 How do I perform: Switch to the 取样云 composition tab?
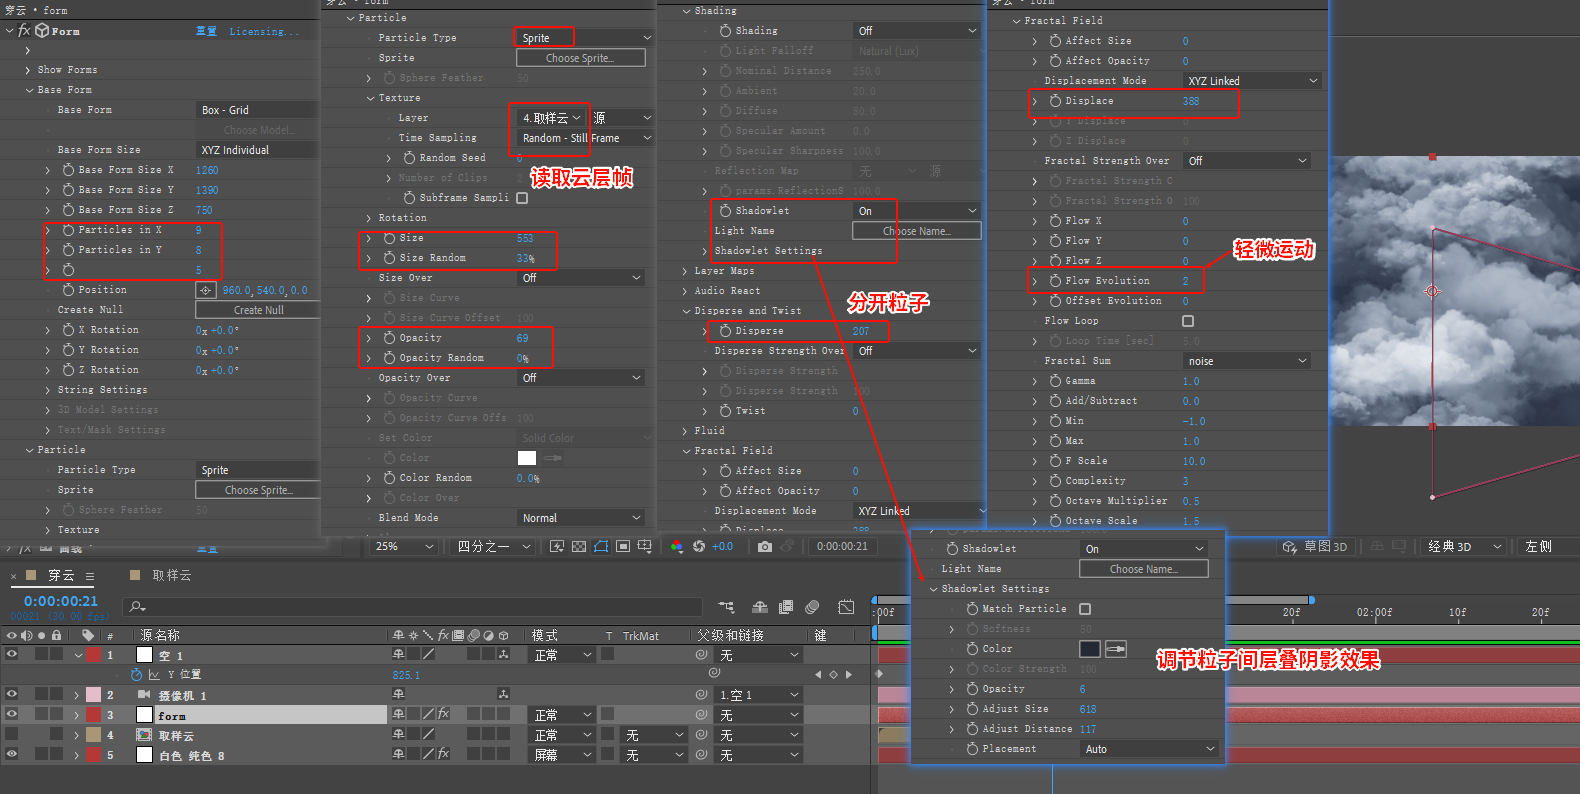click(x=171, y=575)
